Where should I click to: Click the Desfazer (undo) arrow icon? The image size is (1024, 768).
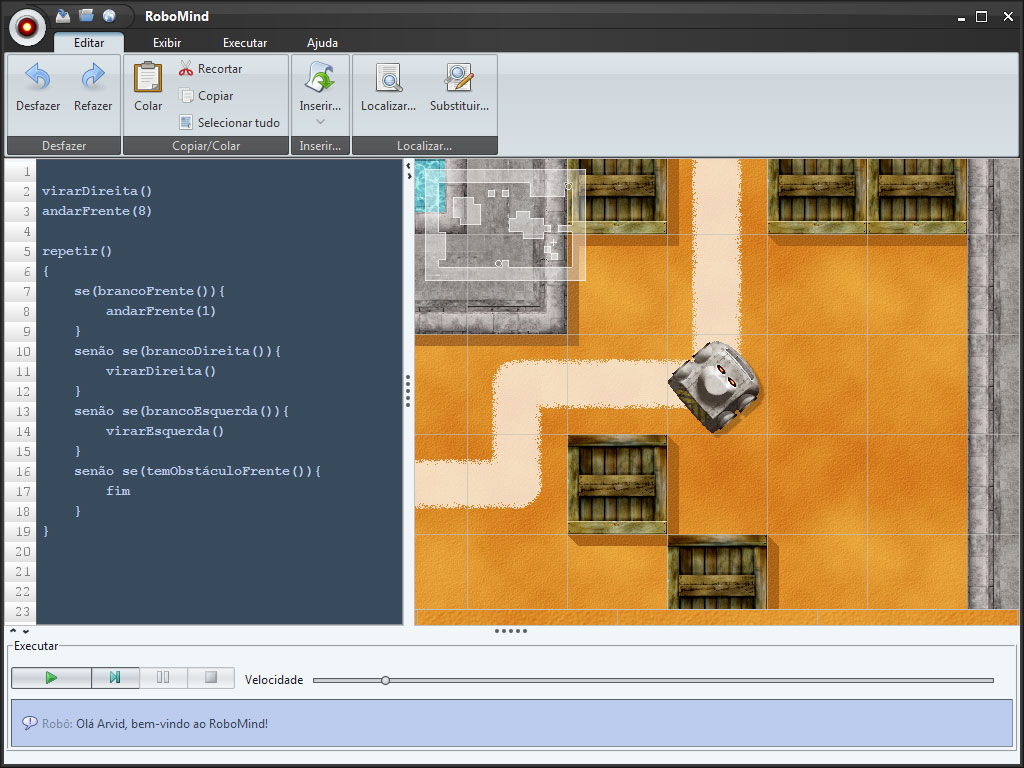point(38,77)
